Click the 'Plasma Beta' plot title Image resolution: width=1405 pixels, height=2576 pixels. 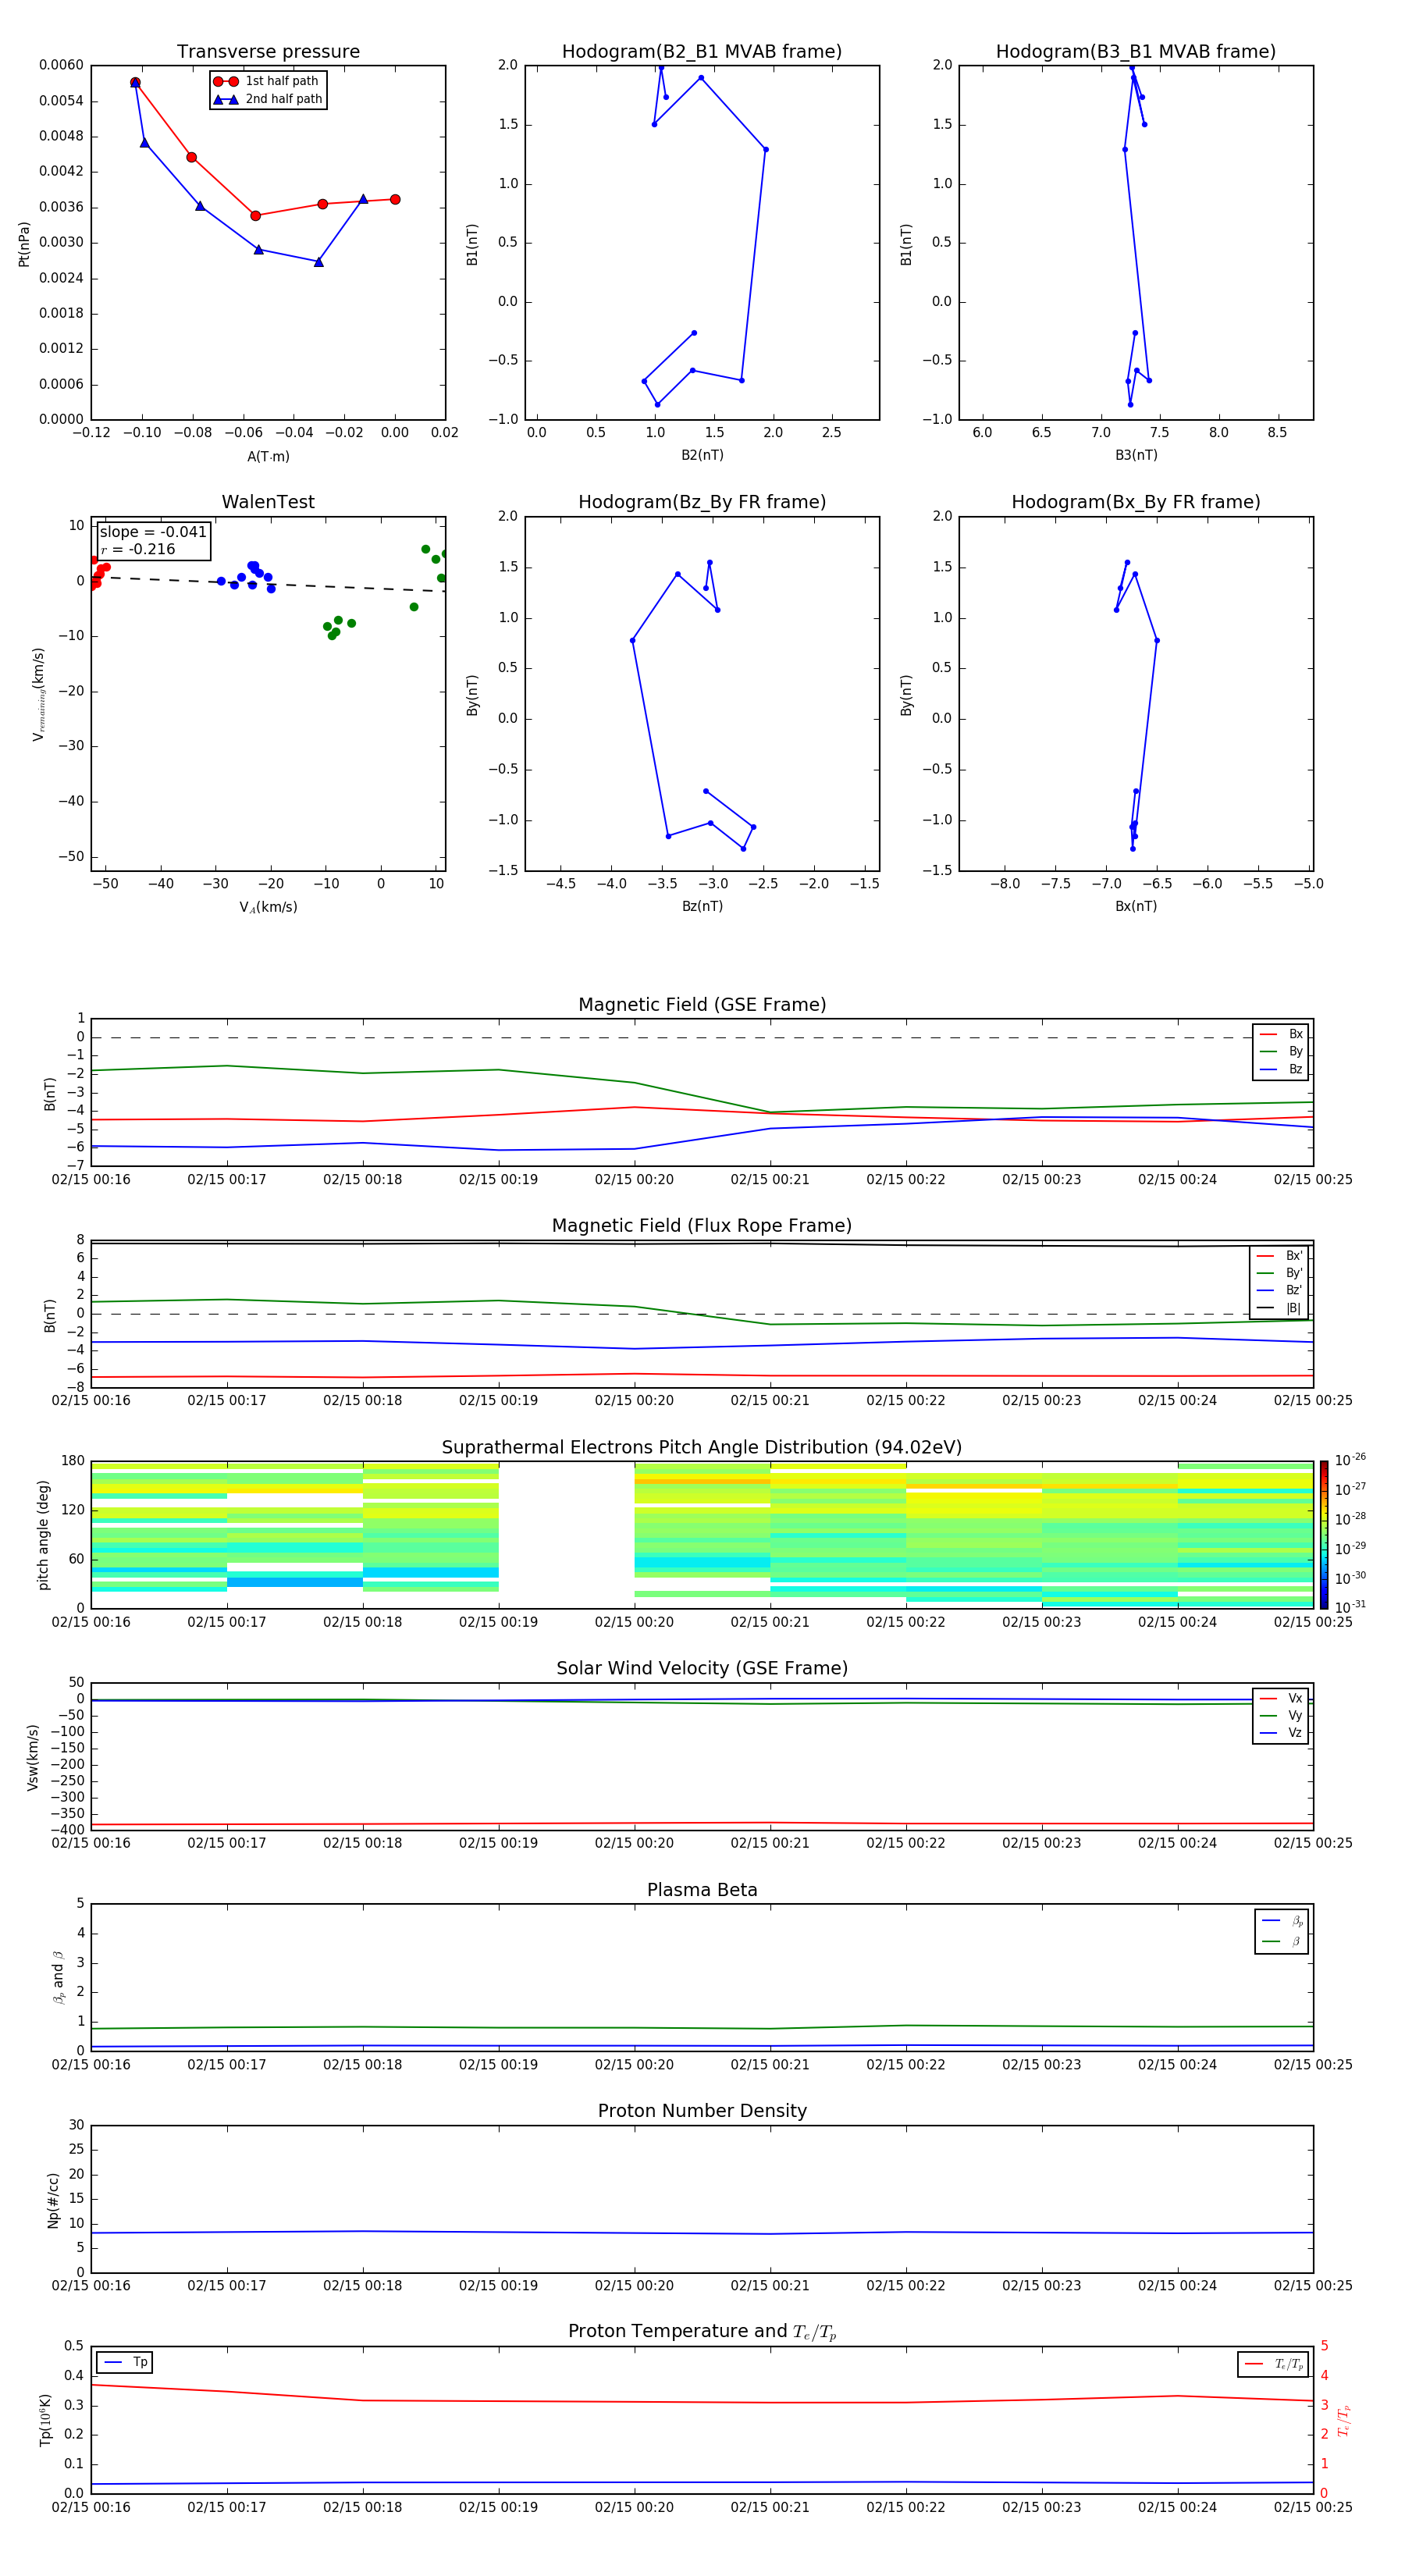click(702, 1890)
